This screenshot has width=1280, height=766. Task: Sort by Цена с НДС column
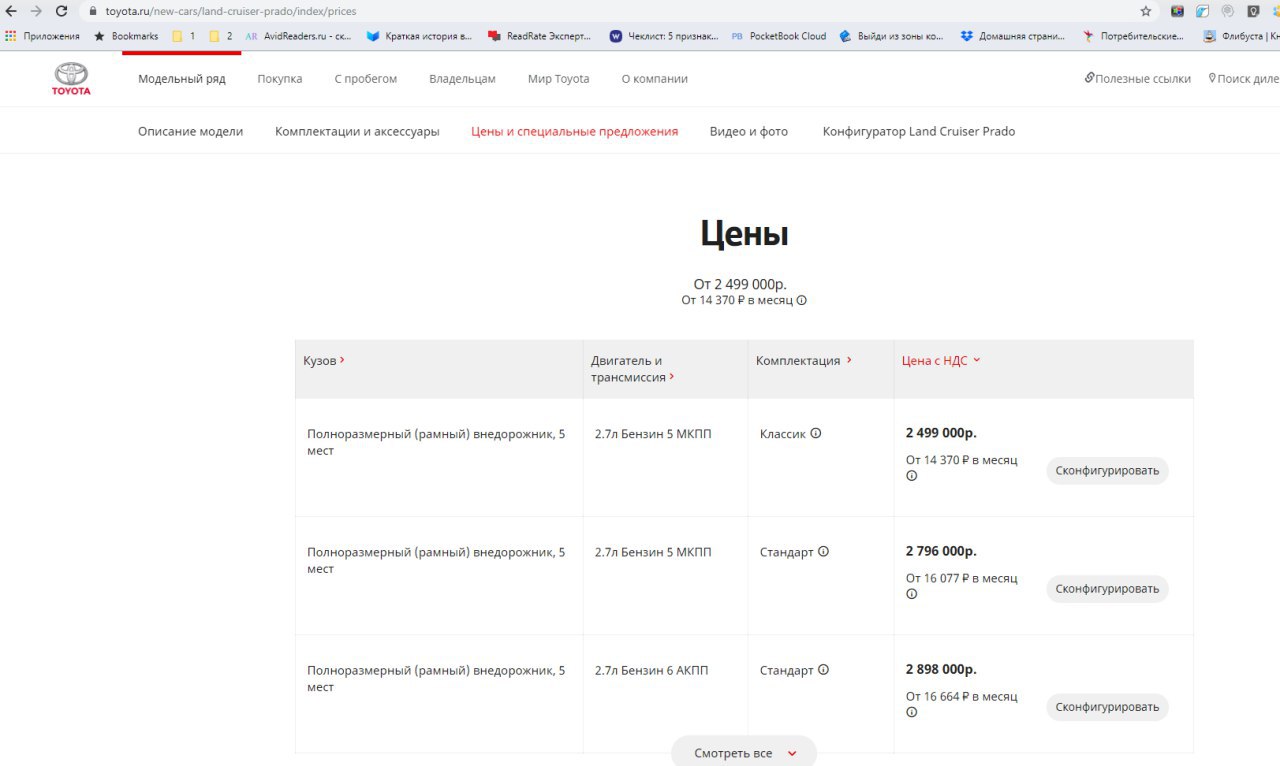pyautogui.click(x=941, y=361)
